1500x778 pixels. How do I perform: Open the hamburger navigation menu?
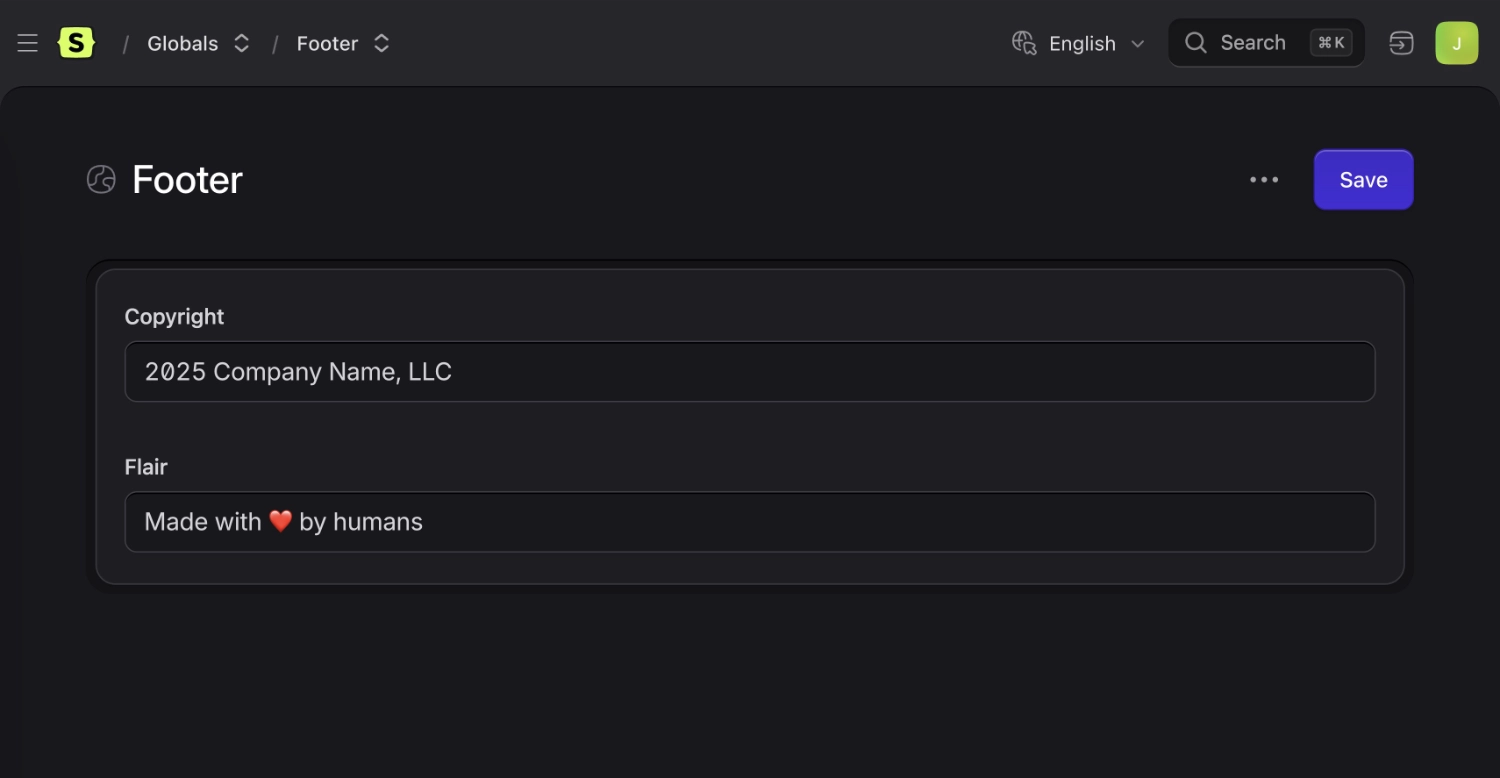coord(27,43)
